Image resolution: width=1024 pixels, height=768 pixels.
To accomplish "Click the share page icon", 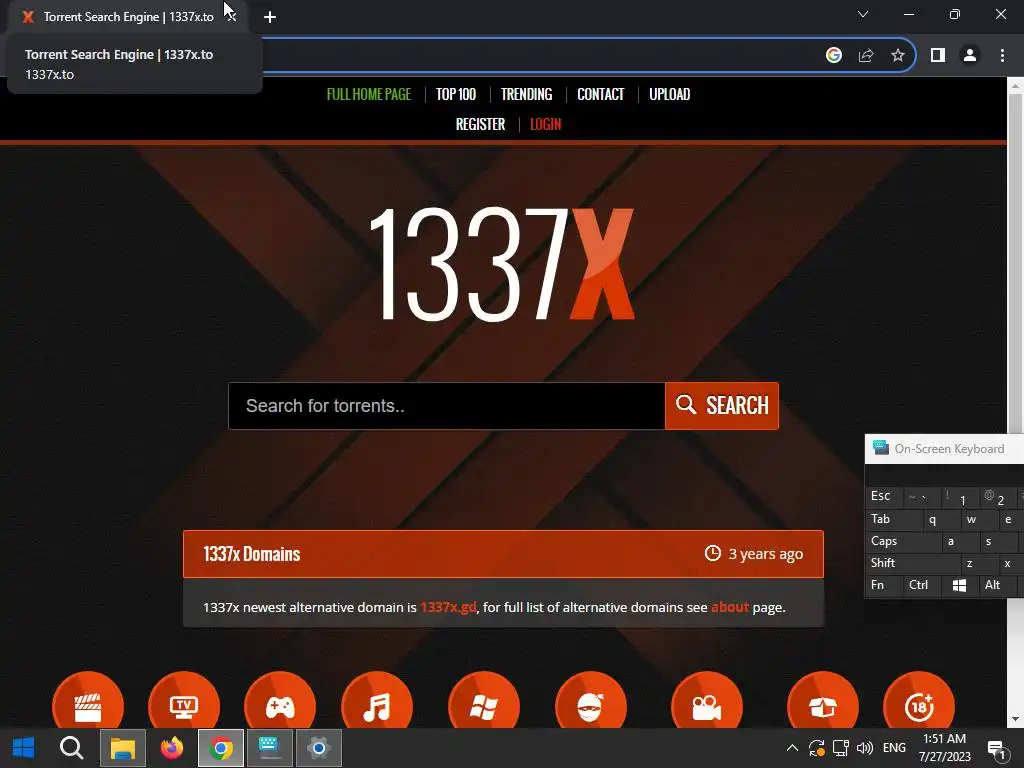I will (866, 56).
